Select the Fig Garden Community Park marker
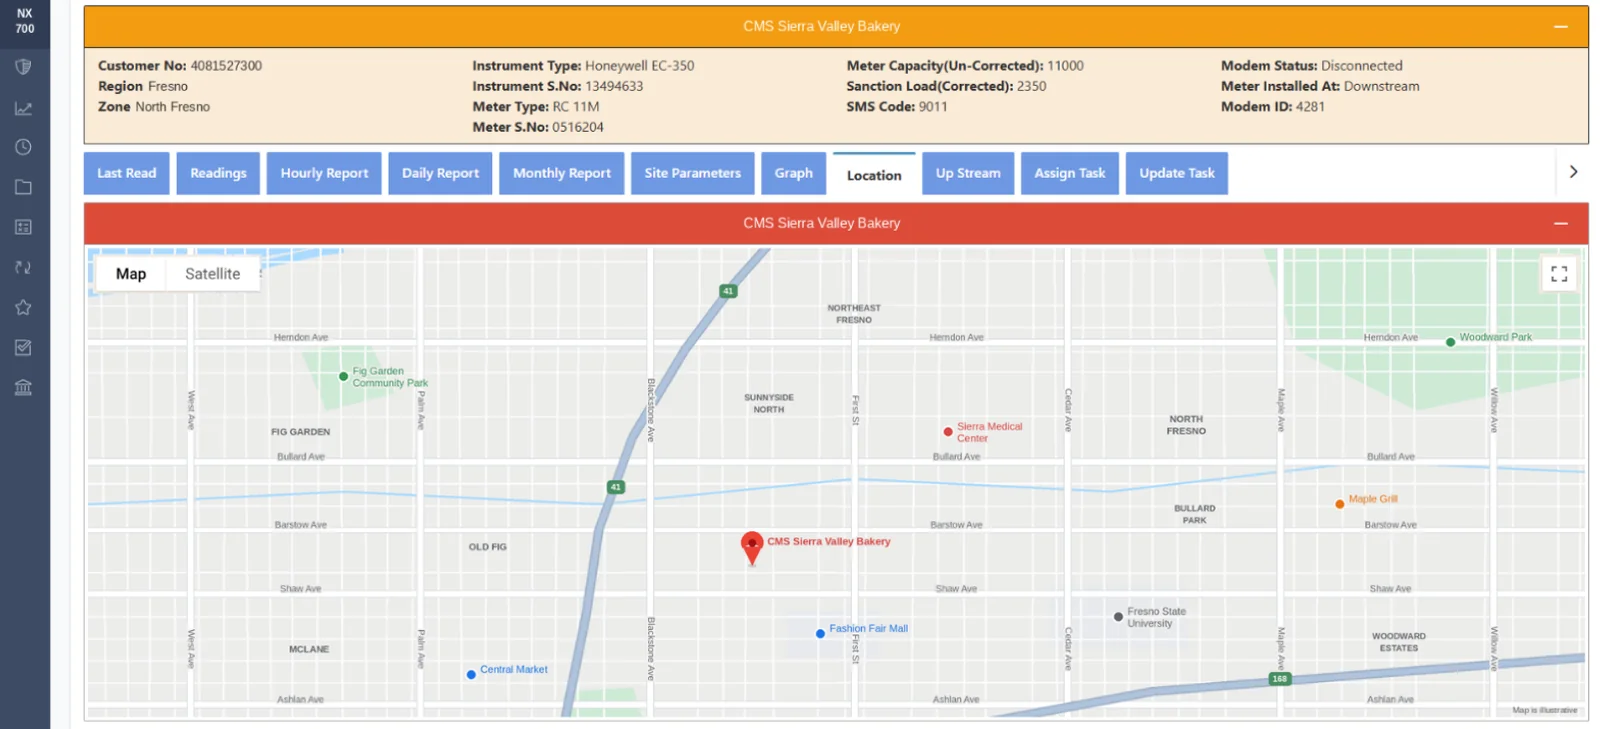 click(343, 377)
